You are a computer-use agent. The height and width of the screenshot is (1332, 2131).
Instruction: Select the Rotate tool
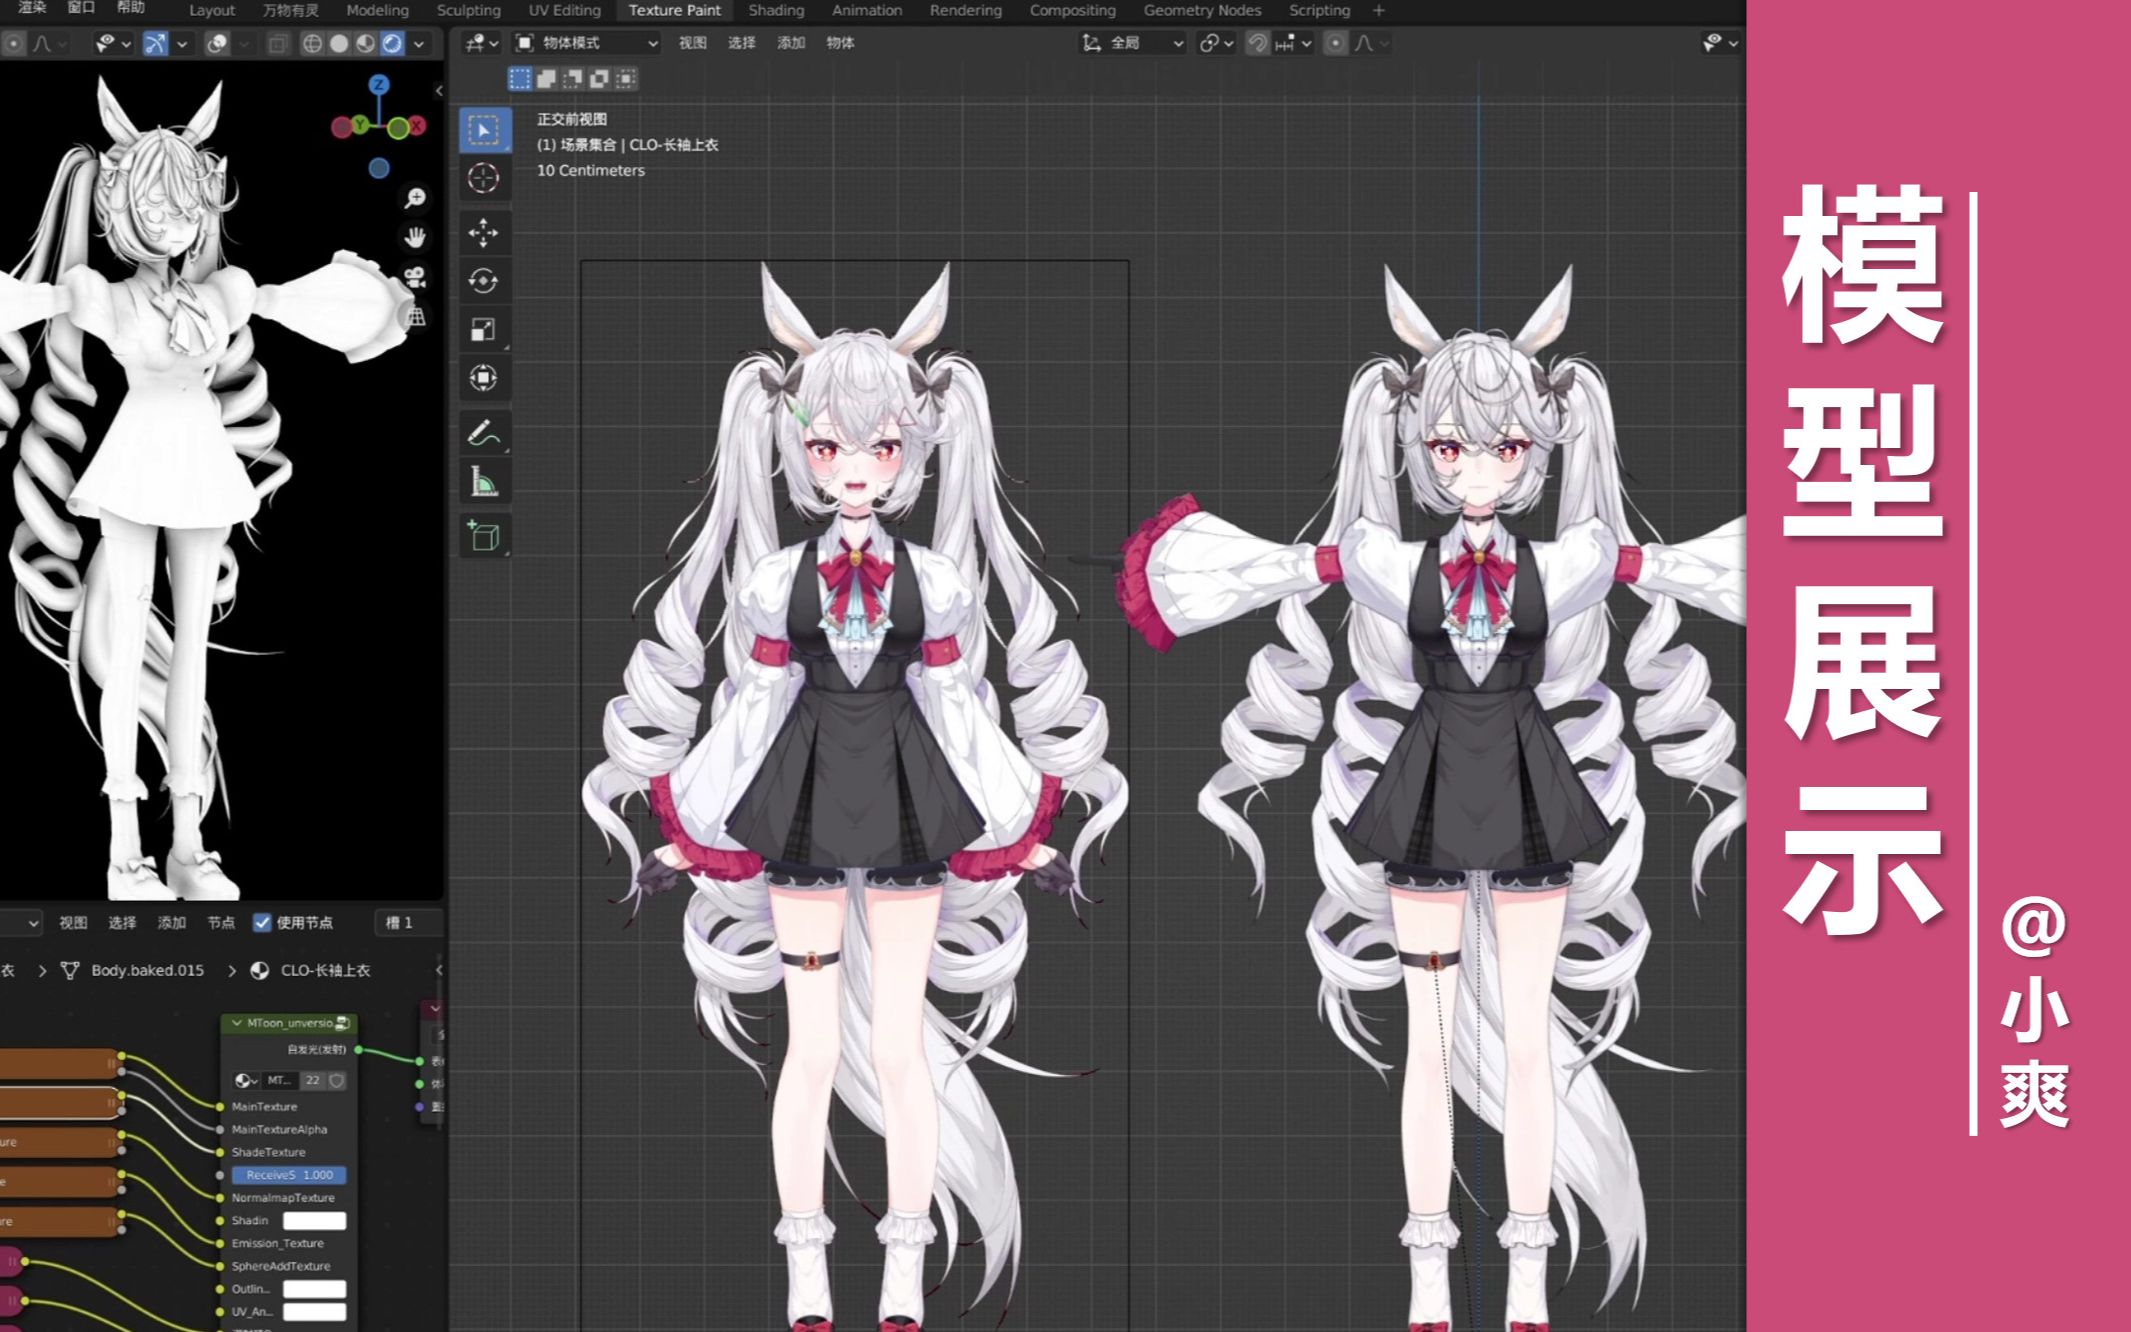click(x=484, y=281)
